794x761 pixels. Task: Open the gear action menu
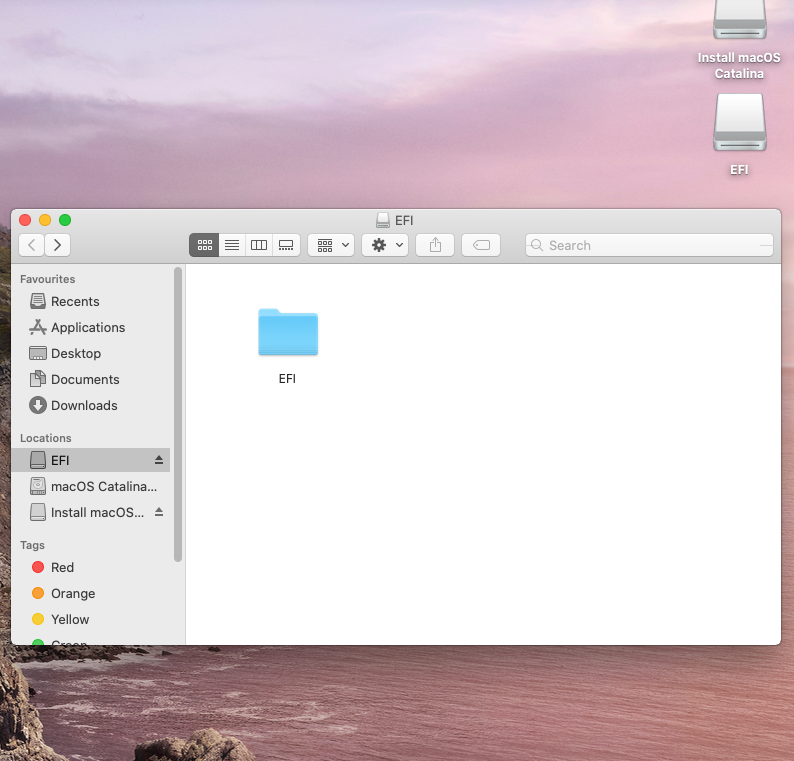click(385, 245)
